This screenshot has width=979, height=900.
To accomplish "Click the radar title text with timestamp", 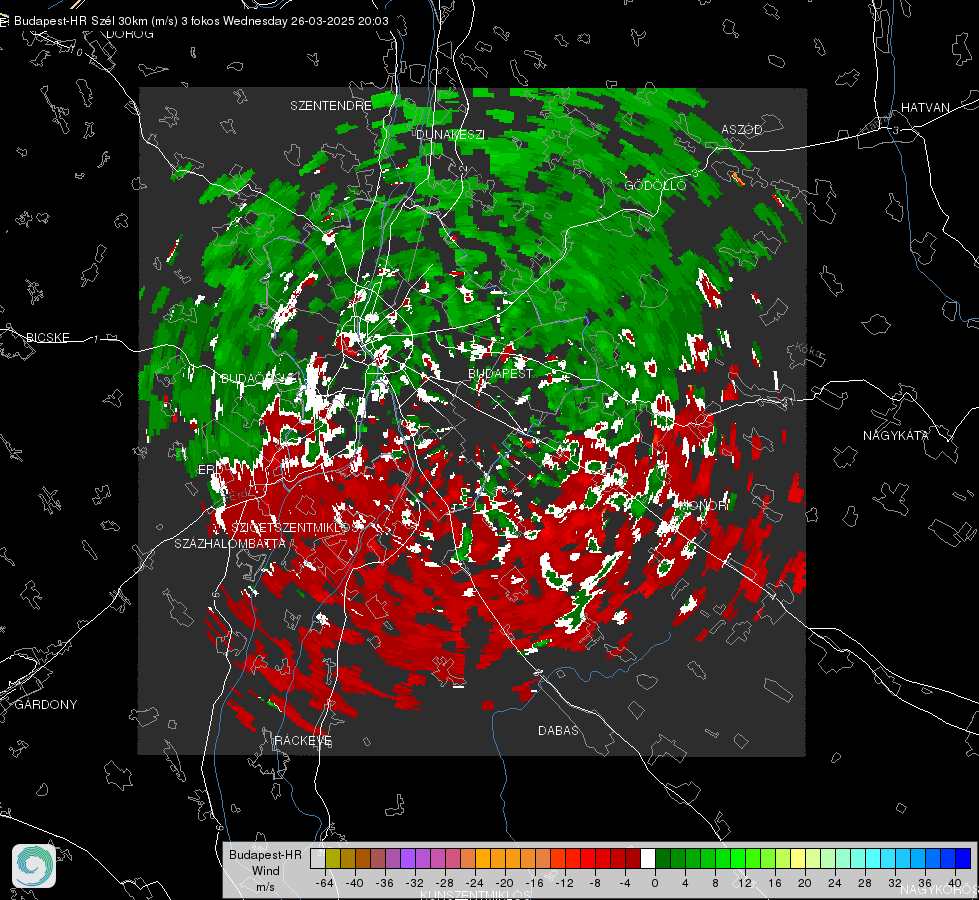I will [201, 21].
